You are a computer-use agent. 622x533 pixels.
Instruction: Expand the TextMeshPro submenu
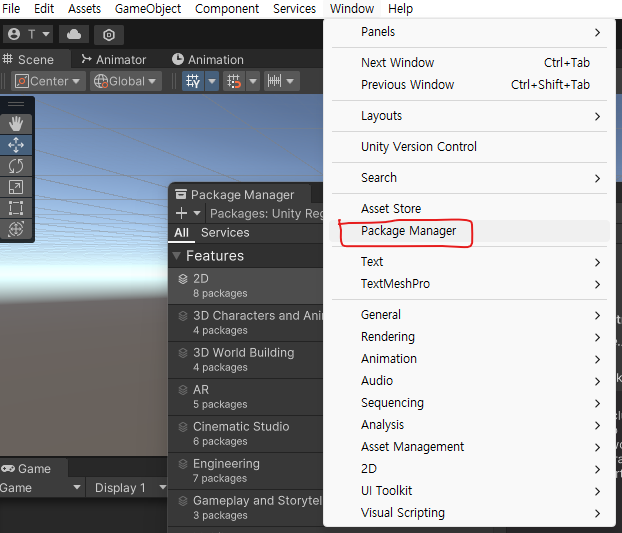pyautogui.click(x=469, y=284)
